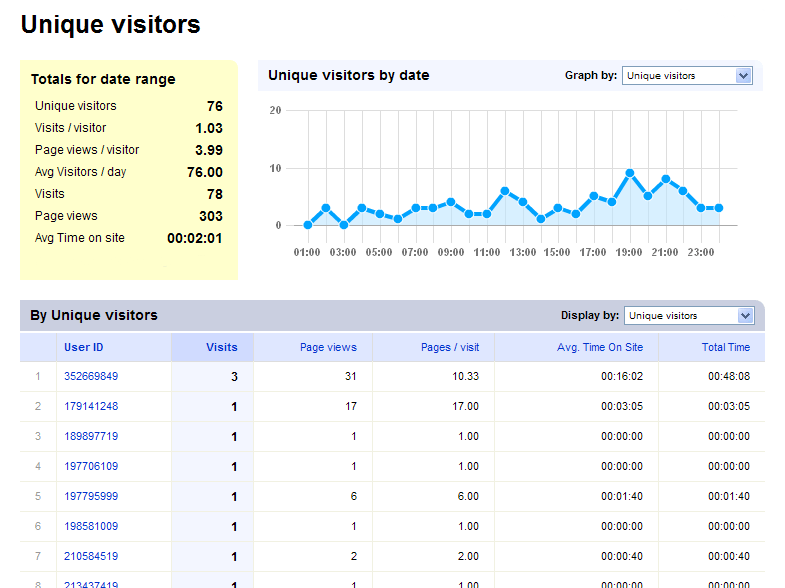Click row number 1 in the table
Screen dimensions: 785x588
pyautogui.click(x=38, y=377)
